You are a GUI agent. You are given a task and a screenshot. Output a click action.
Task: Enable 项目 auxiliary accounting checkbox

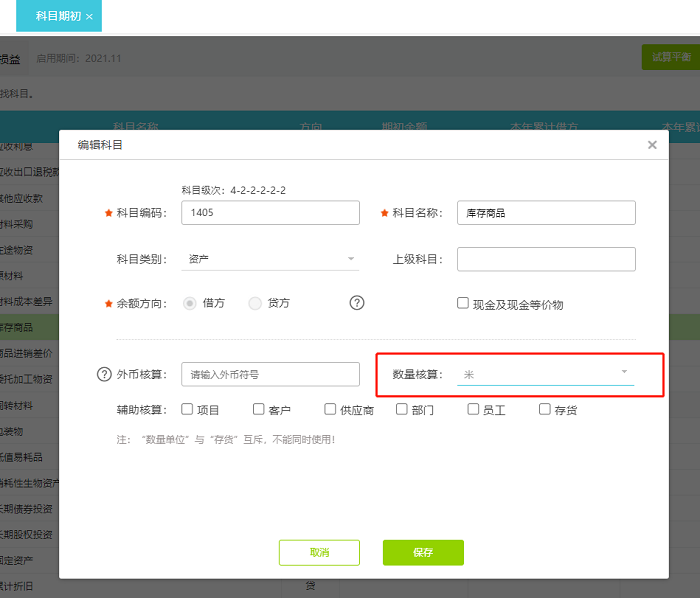pos(187,409)
